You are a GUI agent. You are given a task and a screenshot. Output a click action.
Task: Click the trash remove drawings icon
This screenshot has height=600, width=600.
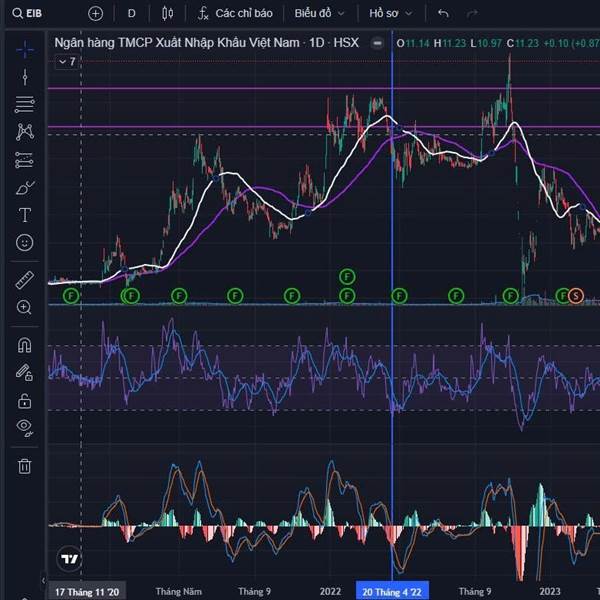[24, 466]
